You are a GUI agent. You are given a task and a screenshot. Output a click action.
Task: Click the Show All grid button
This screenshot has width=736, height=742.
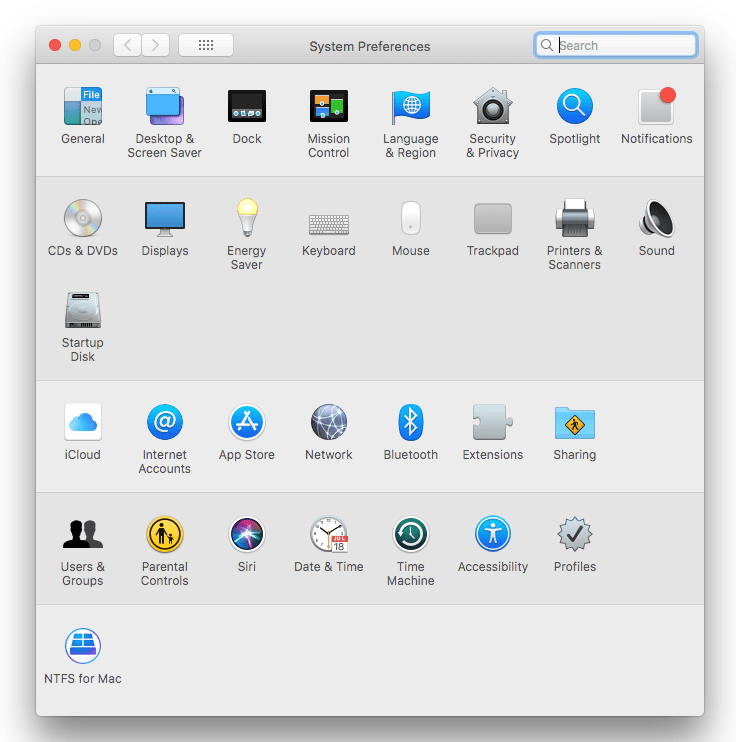pos(206,45)
